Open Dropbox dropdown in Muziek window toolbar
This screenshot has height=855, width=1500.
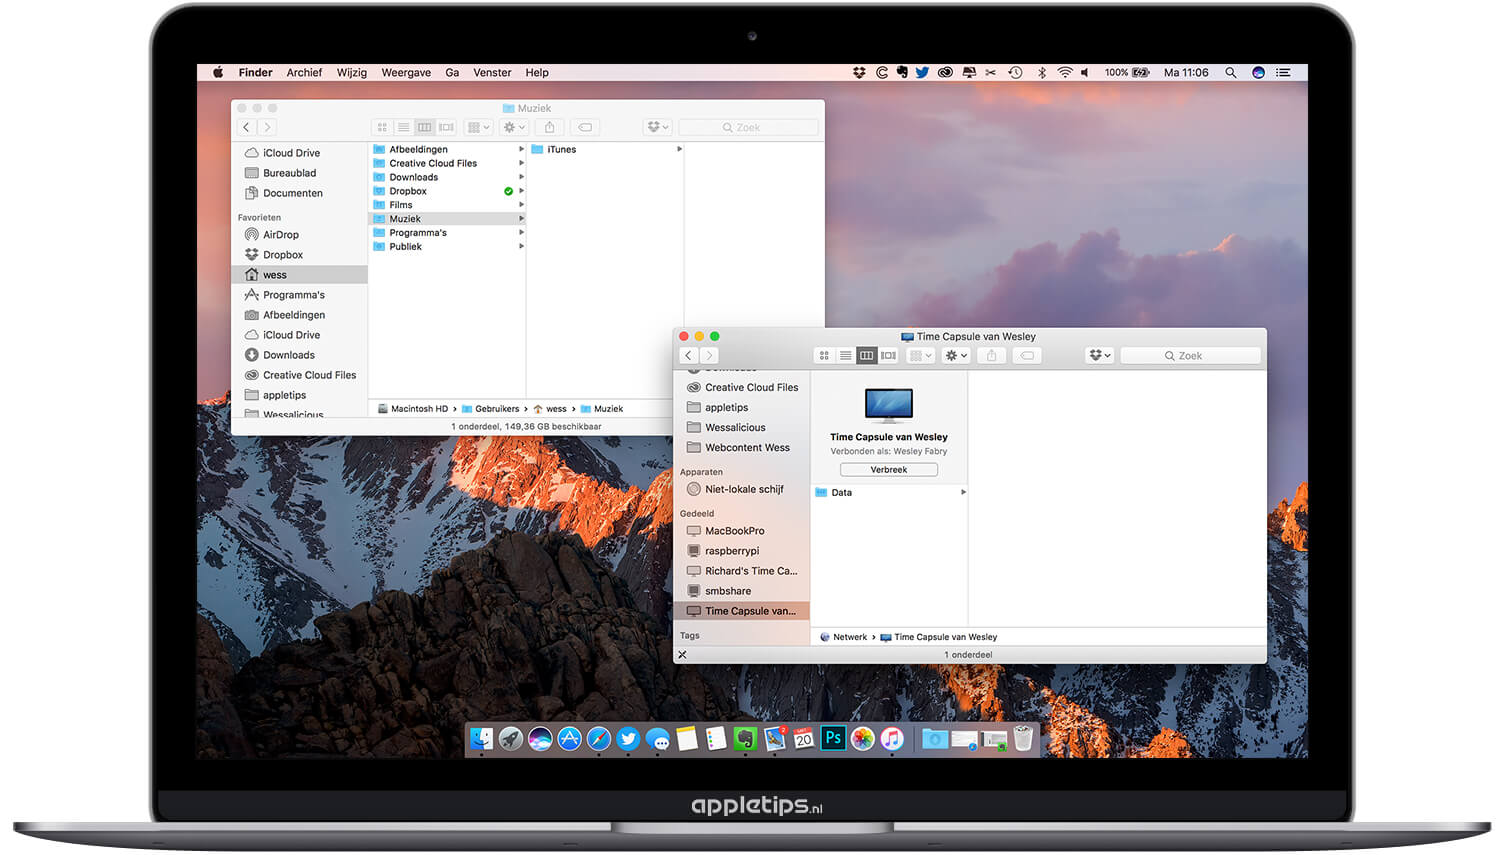tap(657, 128)
